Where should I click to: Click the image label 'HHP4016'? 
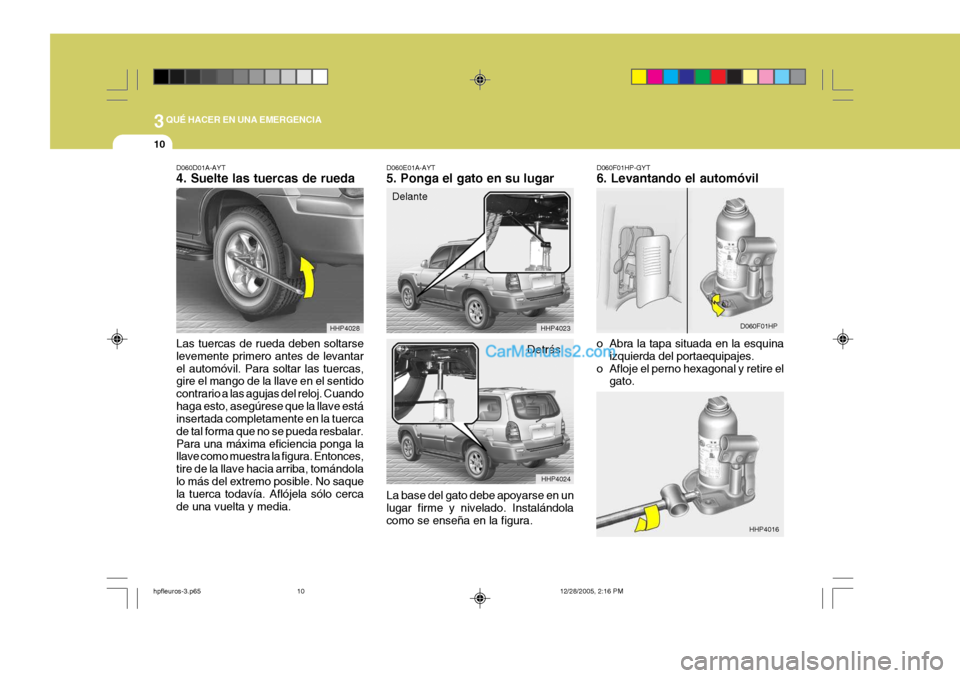pos(764,530)
